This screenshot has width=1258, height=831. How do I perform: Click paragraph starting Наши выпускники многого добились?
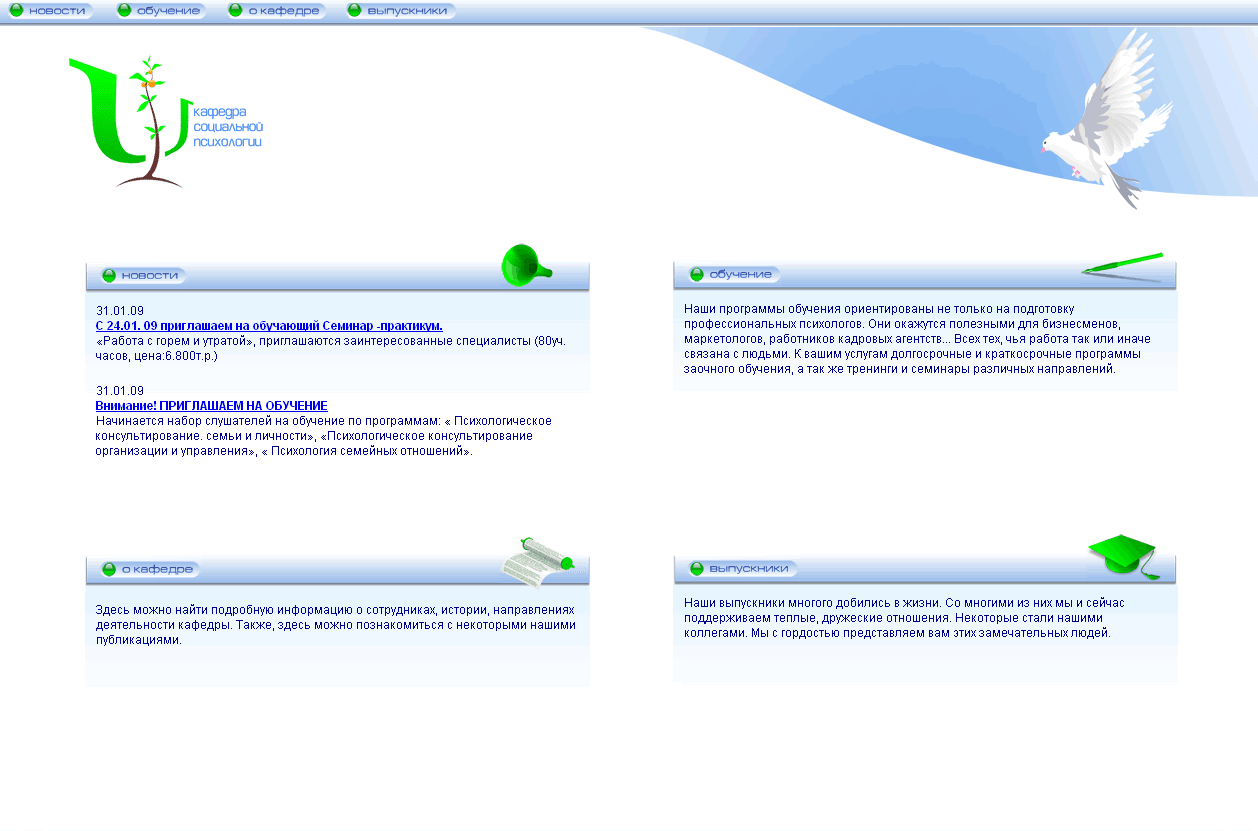tap(904, 618)
